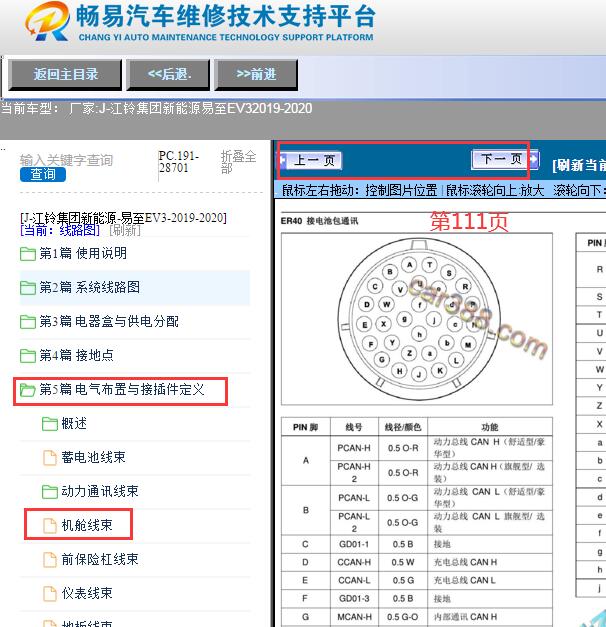The image size is (606, 627).
Task: Go forward with the >>前进 button
Action: tap(256, 74)
